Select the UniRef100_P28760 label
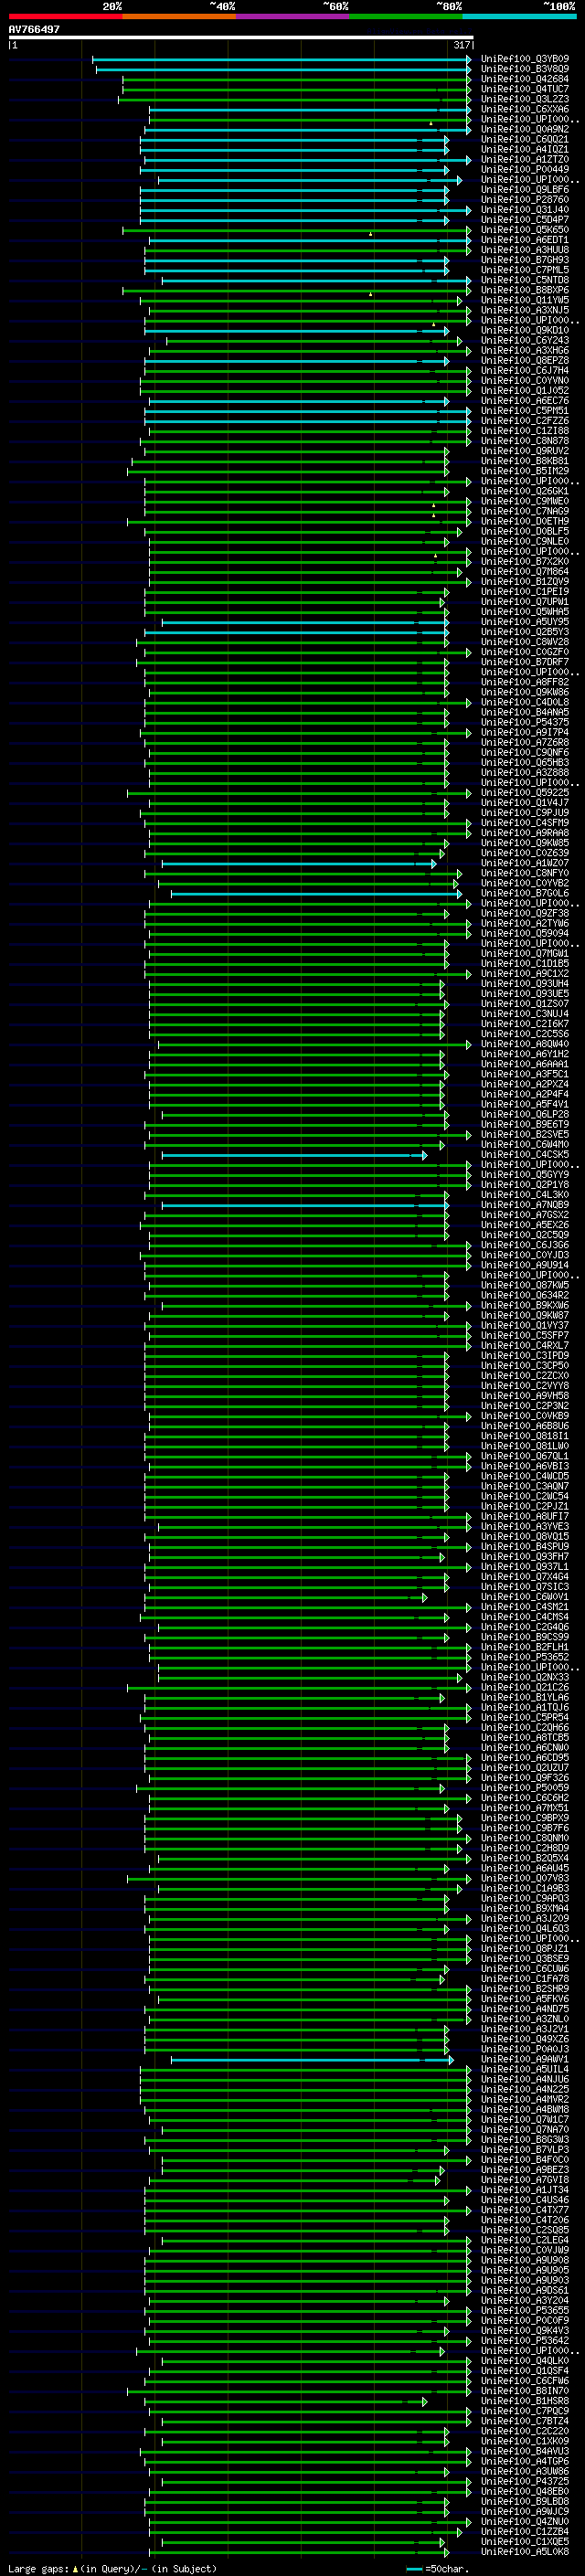The width and height of the screenshot is (585, 2576). tap(525, 200)
